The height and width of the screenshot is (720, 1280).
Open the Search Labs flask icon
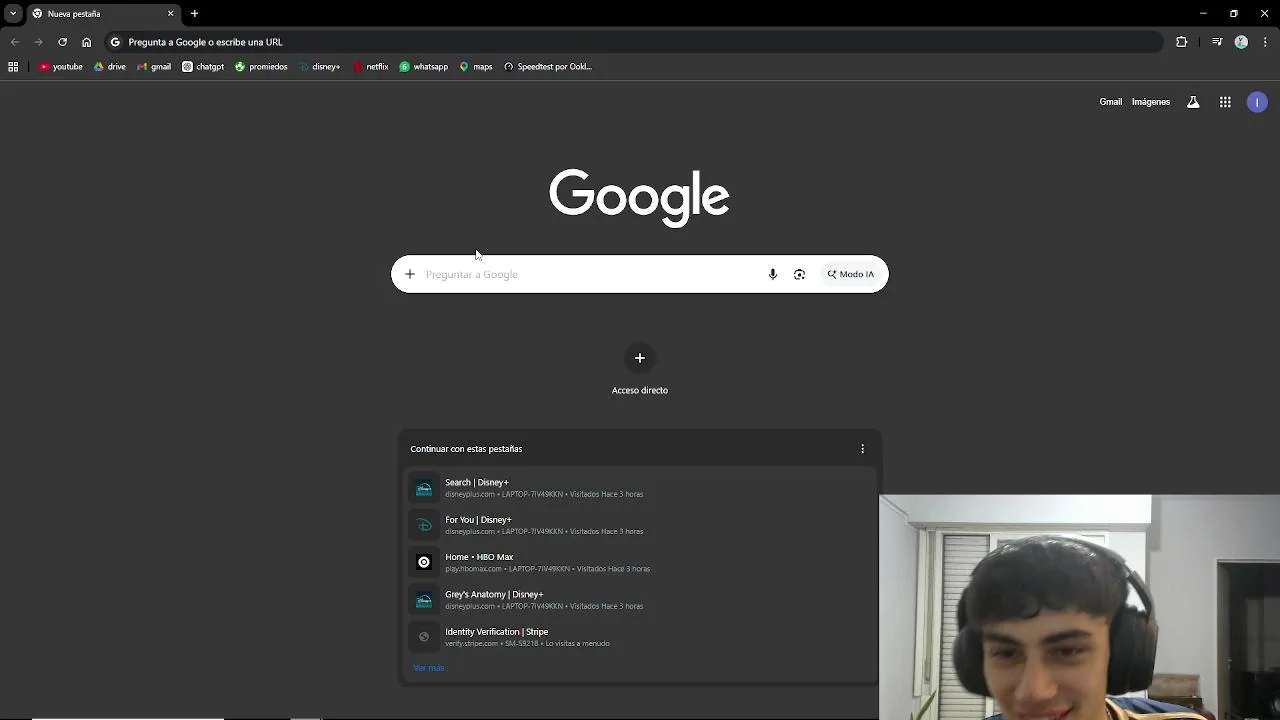(1193, 102)
